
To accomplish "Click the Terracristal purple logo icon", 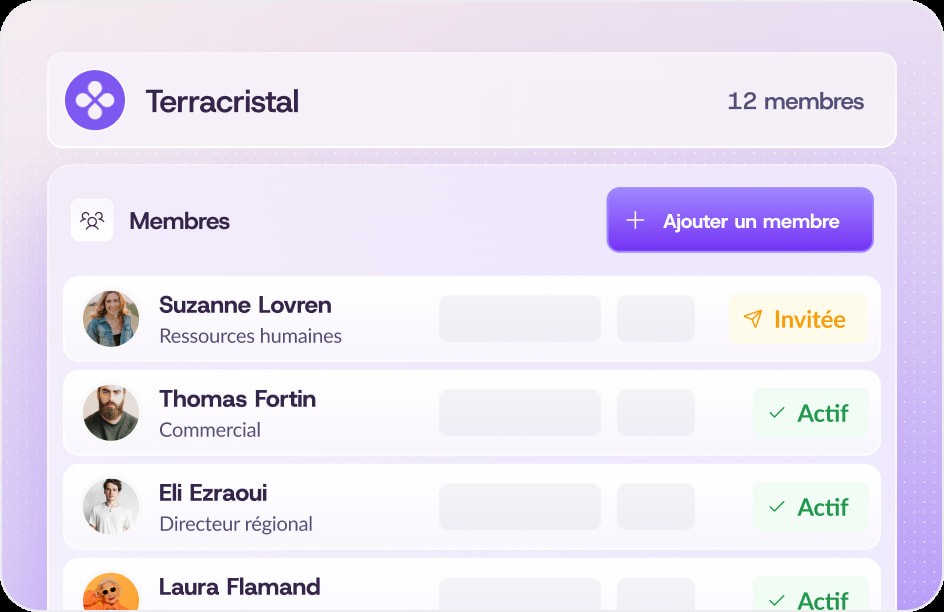I will coord(95,101).
